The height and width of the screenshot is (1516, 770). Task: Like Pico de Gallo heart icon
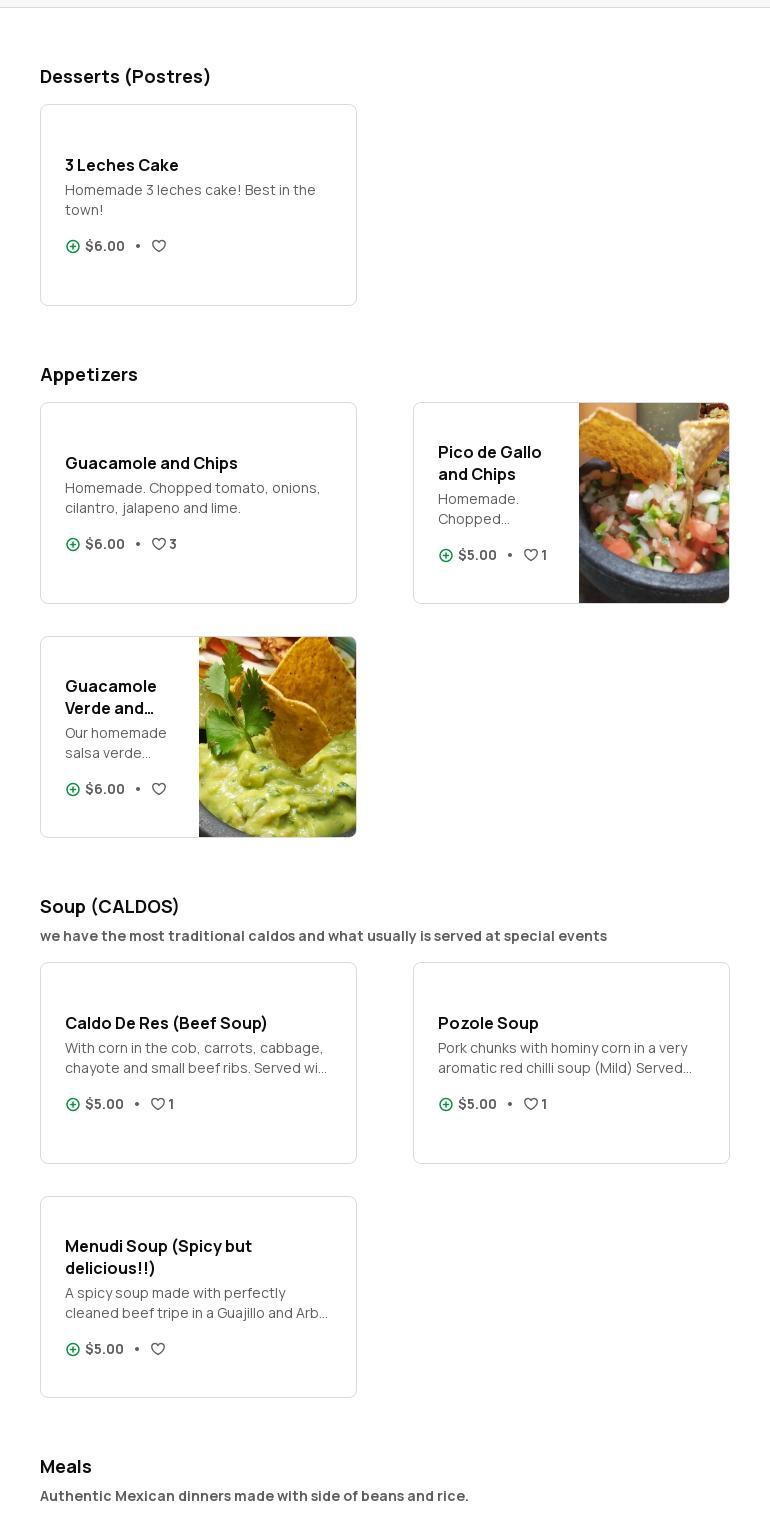pos(531,555)
